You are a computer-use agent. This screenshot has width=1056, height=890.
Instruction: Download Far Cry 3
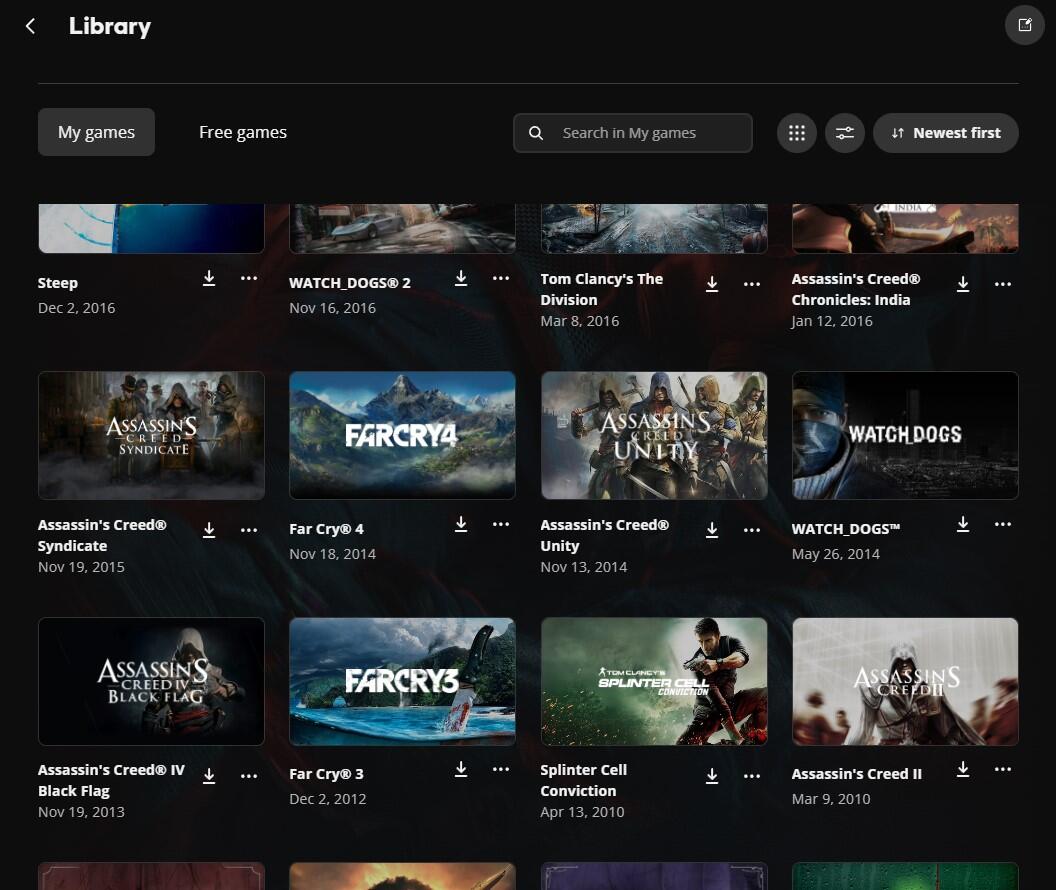[x=461, y=769]
